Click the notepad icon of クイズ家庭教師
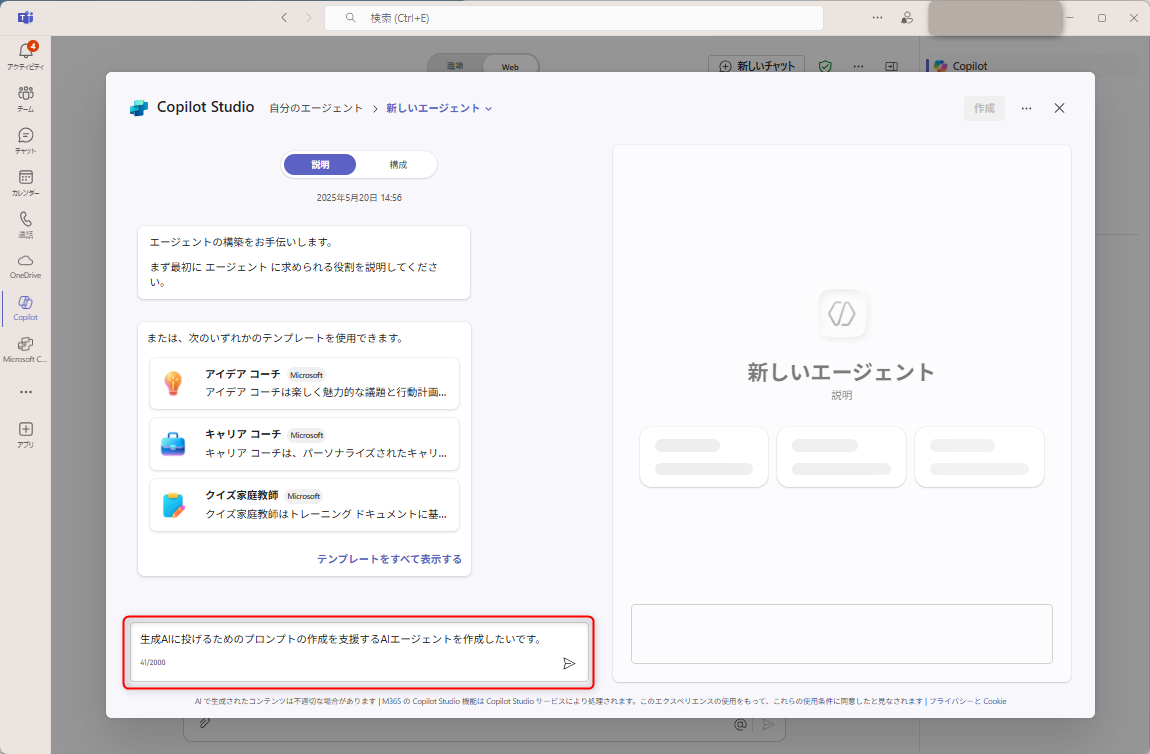Viewport: 1150px width, 754px height. (x=173, y=505)
